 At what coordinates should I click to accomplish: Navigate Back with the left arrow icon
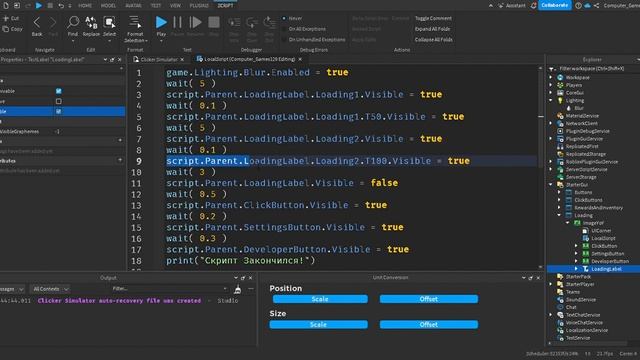(37, 22)
